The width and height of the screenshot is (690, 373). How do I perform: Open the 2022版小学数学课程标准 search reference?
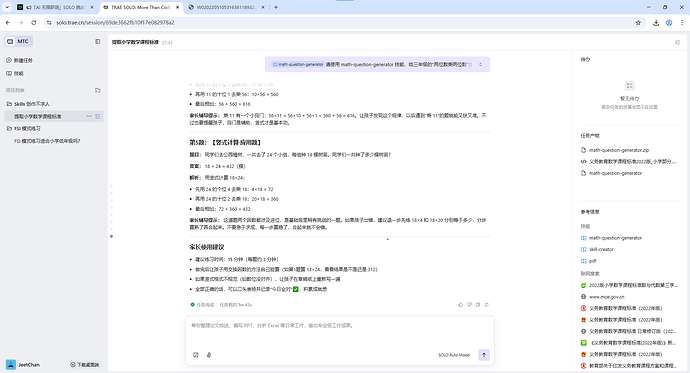click(629, 285)
